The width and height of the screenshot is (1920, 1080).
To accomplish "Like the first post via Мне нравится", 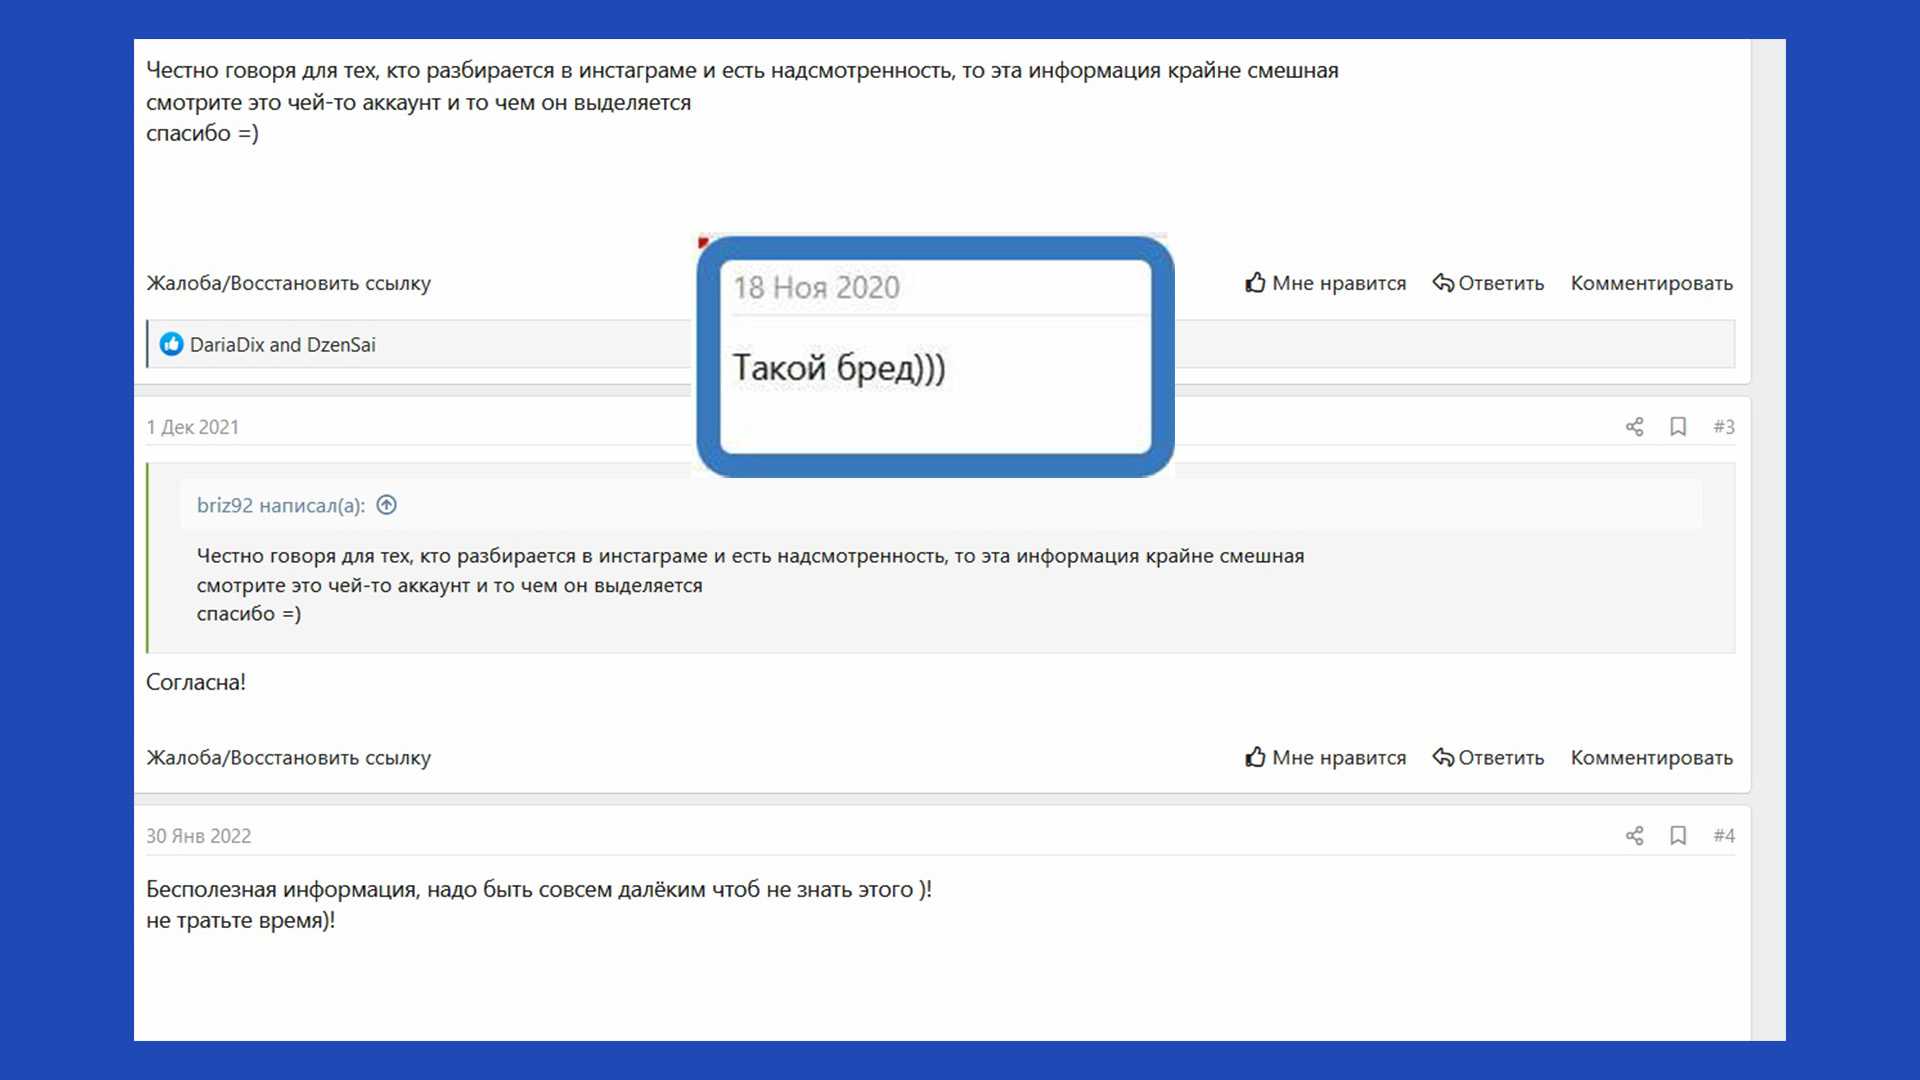I will tap(1325, 284).
